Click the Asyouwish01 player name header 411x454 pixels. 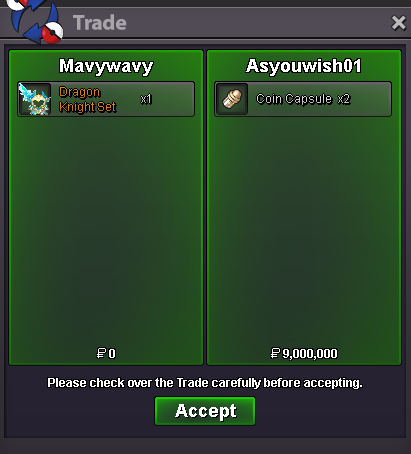point(304,66)
